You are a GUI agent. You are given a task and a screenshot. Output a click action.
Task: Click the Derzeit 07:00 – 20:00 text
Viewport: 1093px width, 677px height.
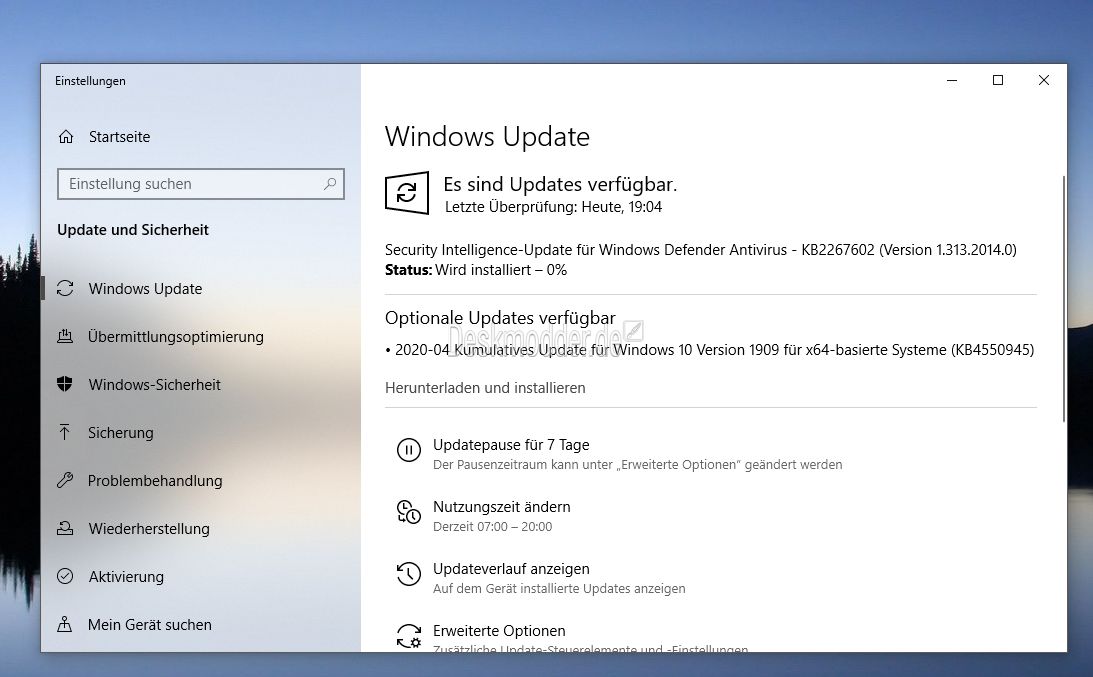click(x=492, y=527)
